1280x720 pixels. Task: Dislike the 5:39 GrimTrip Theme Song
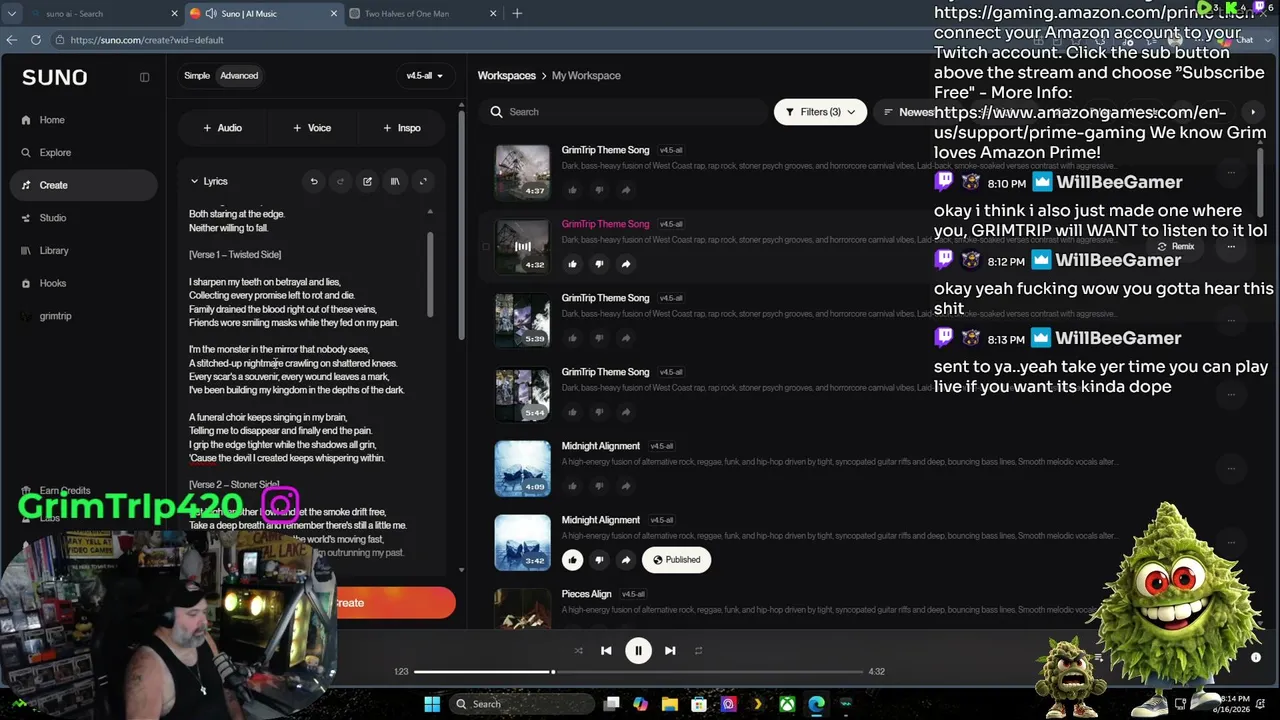point(599,338)
